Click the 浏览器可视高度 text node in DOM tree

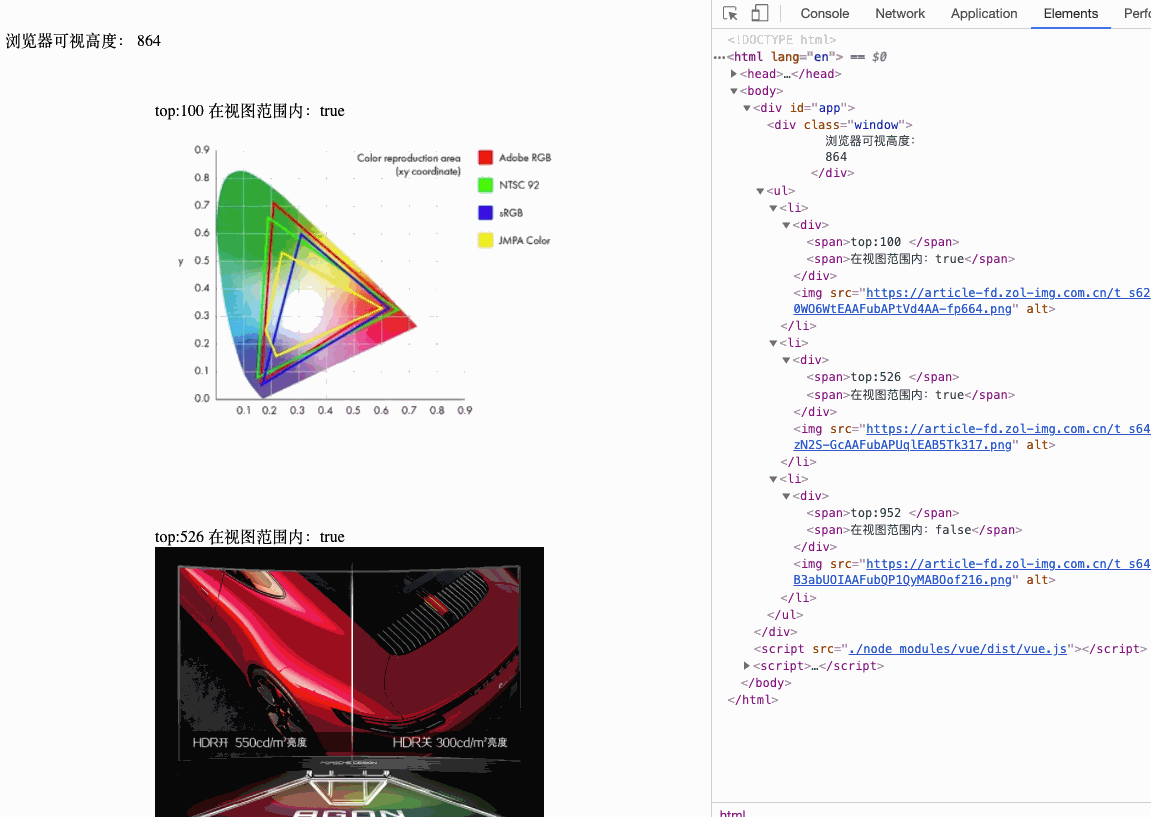871,140
